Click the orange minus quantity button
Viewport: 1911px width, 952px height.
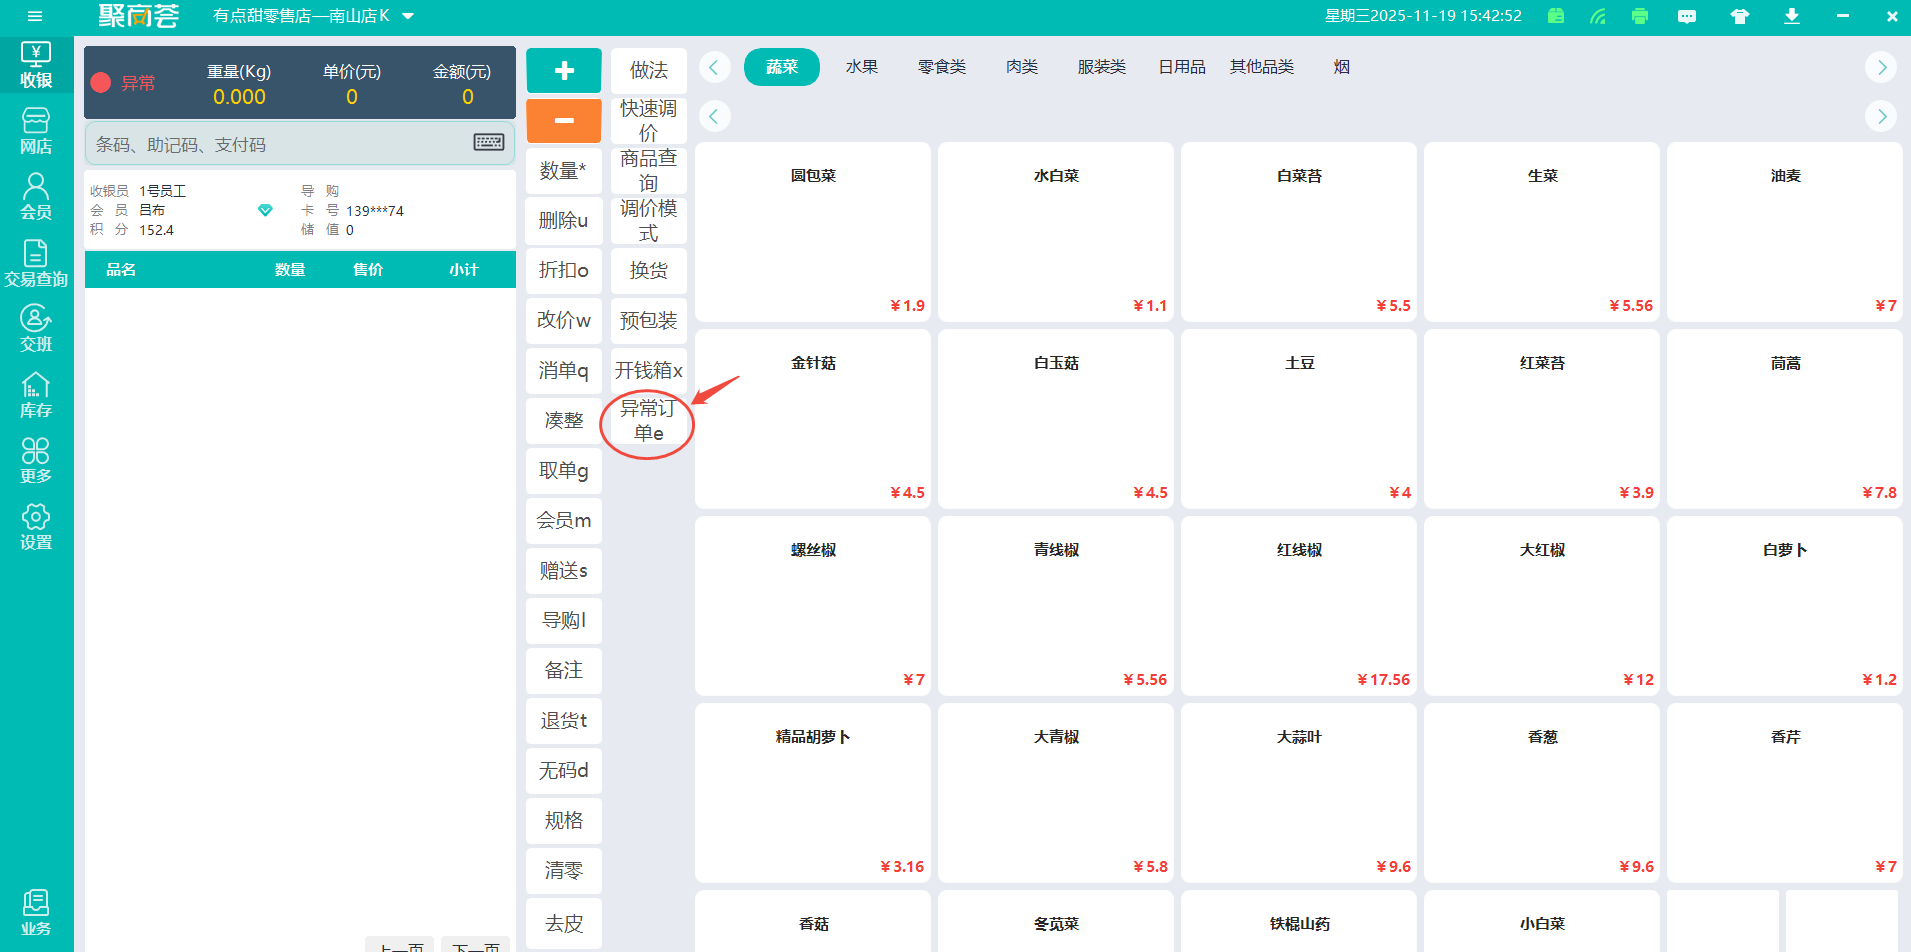(564, 121)
